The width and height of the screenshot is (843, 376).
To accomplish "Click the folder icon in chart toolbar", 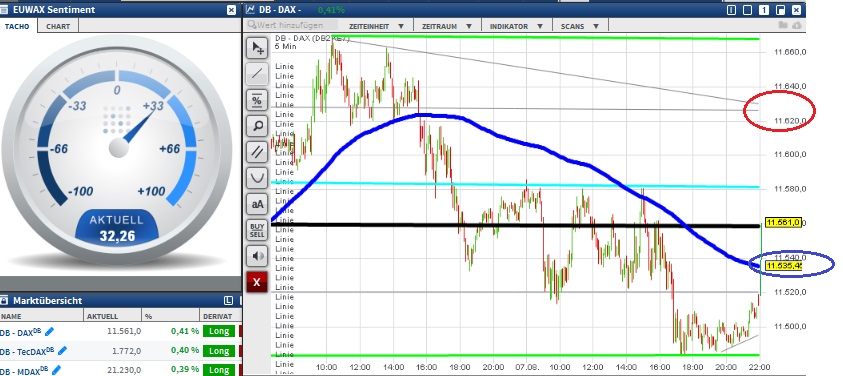I will pyautogui.click(x=783, y=25).
